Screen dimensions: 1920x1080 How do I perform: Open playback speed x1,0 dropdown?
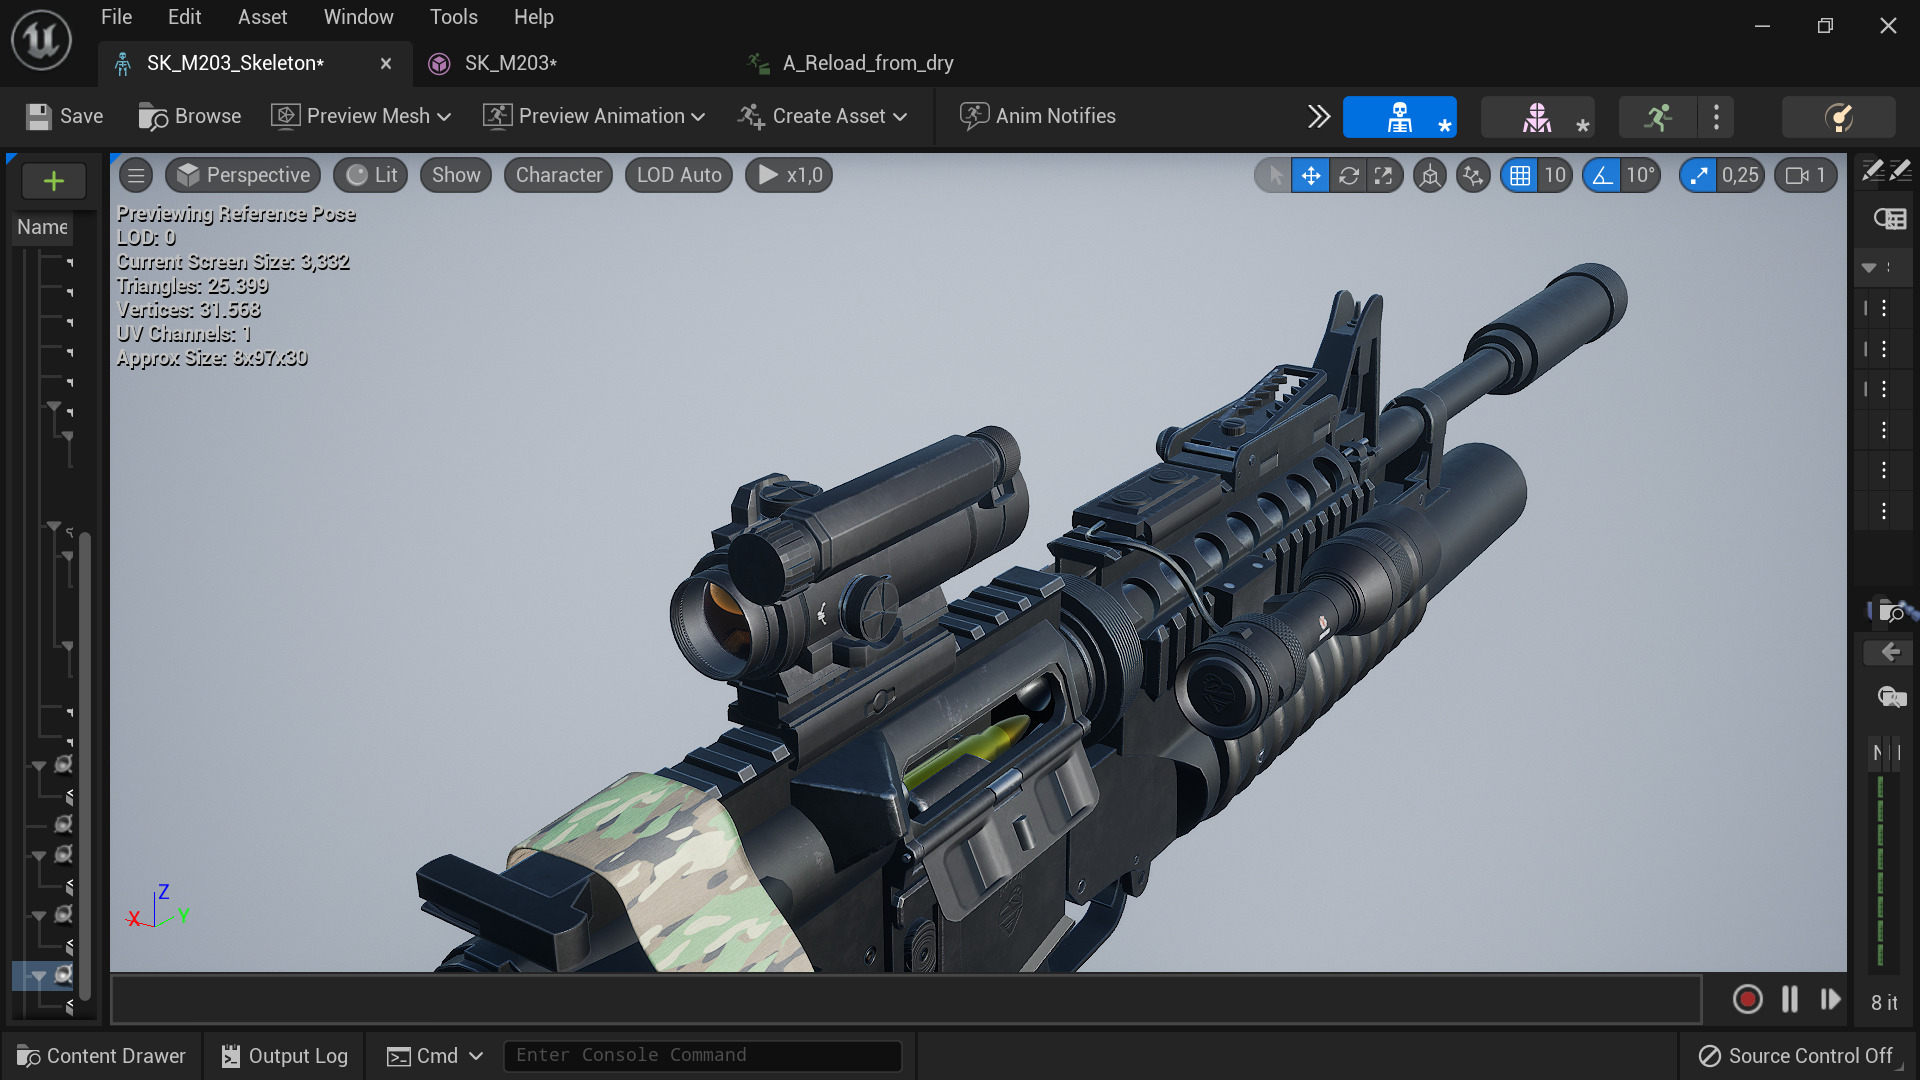pyautogui.click(x=789, y=175)
